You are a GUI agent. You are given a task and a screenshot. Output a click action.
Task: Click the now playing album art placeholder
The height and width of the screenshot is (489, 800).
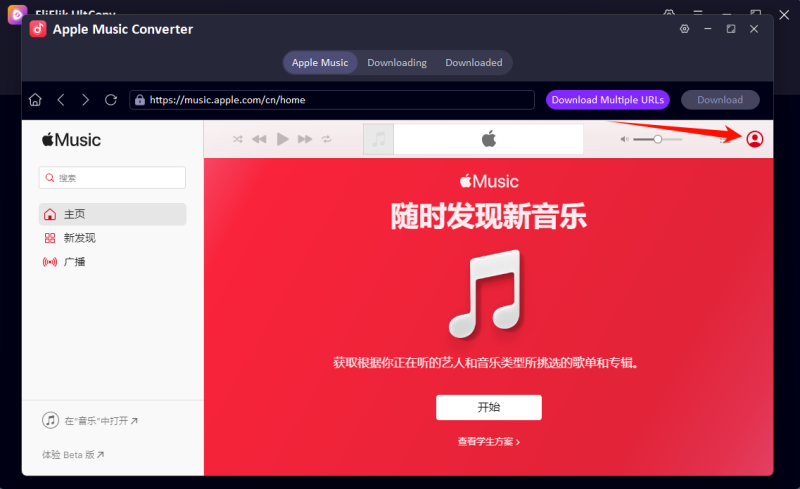point(378,139)
